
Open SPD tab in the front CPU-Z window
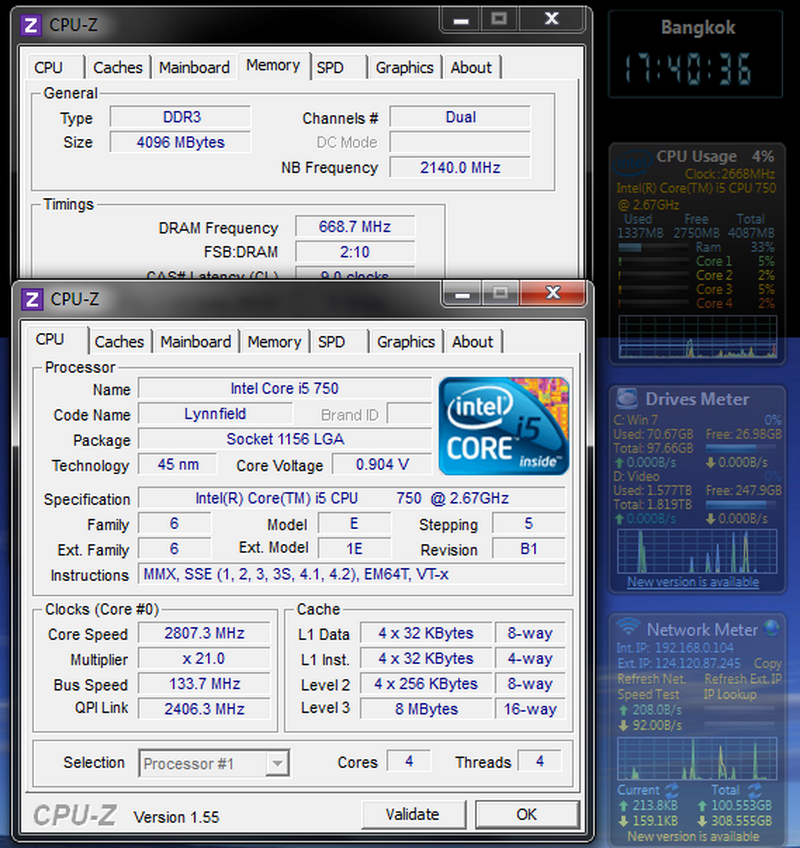pos(338,342)
